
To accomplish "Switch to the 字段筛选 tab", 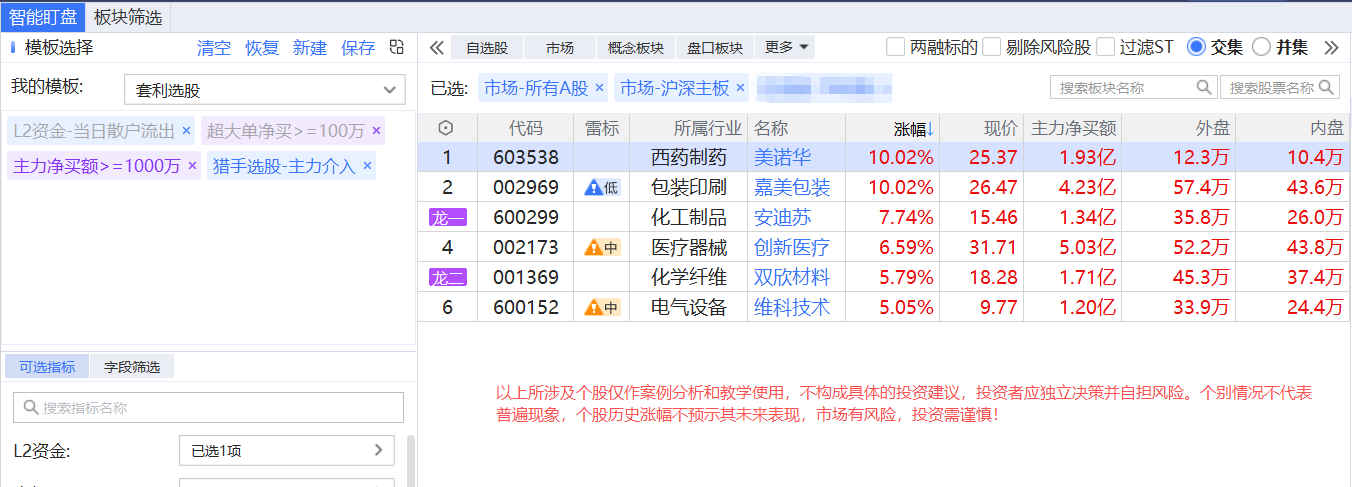I will (132, 367).
